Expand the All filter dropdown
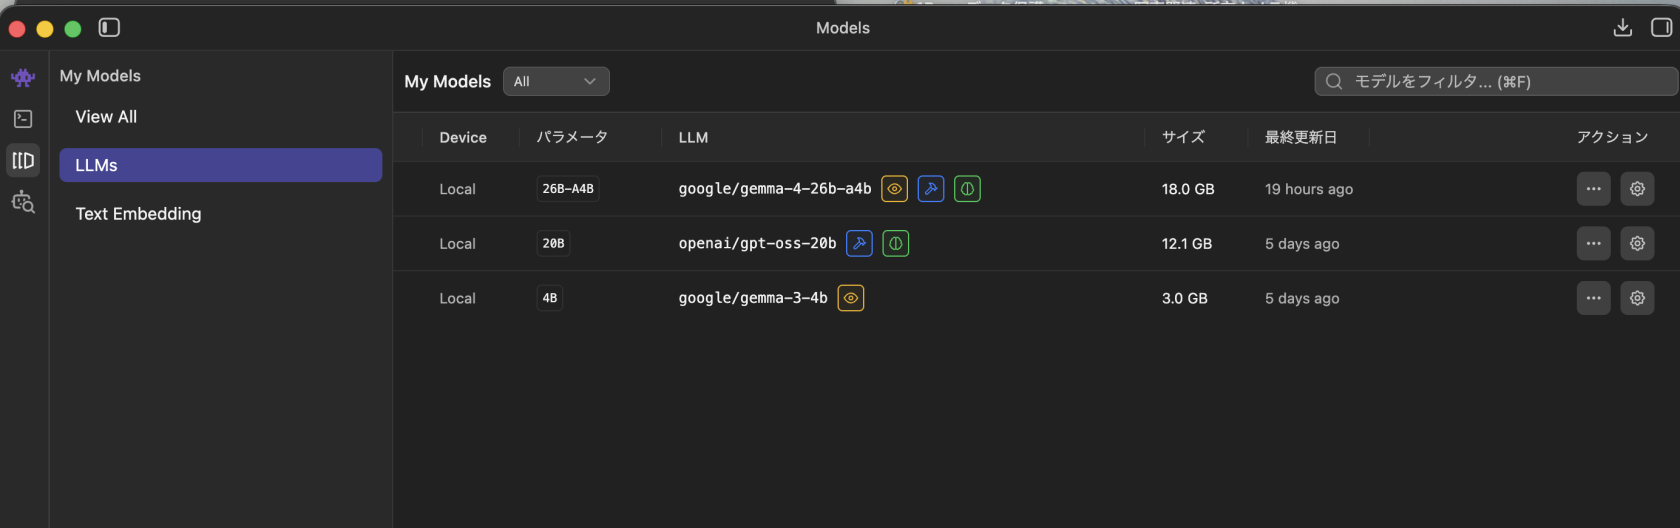 pyautogui.click(x=556, y=82)
